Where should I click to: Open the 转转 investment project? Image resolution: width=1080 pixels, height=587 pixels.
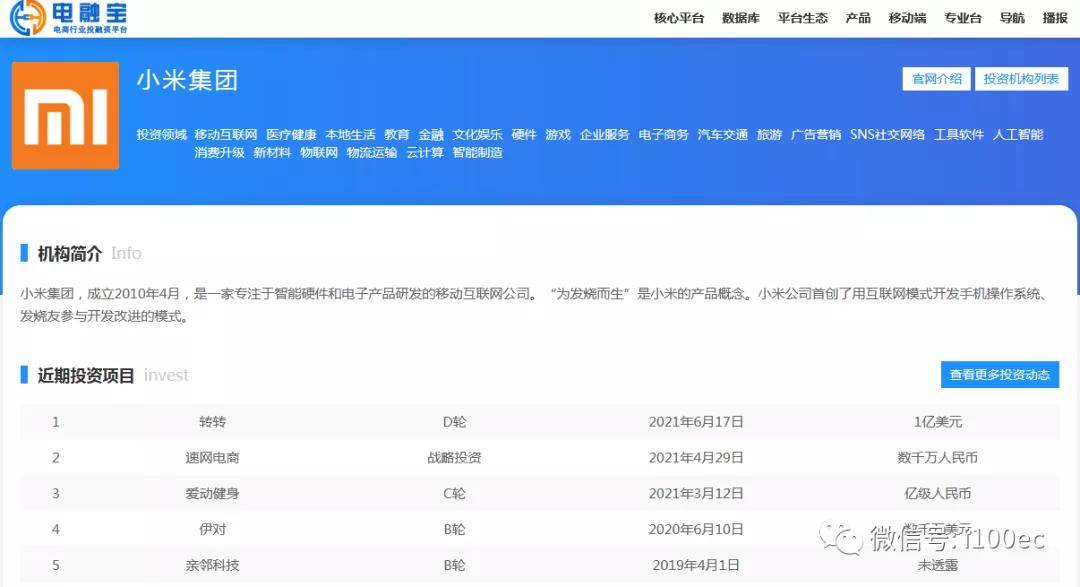[212, 422]
